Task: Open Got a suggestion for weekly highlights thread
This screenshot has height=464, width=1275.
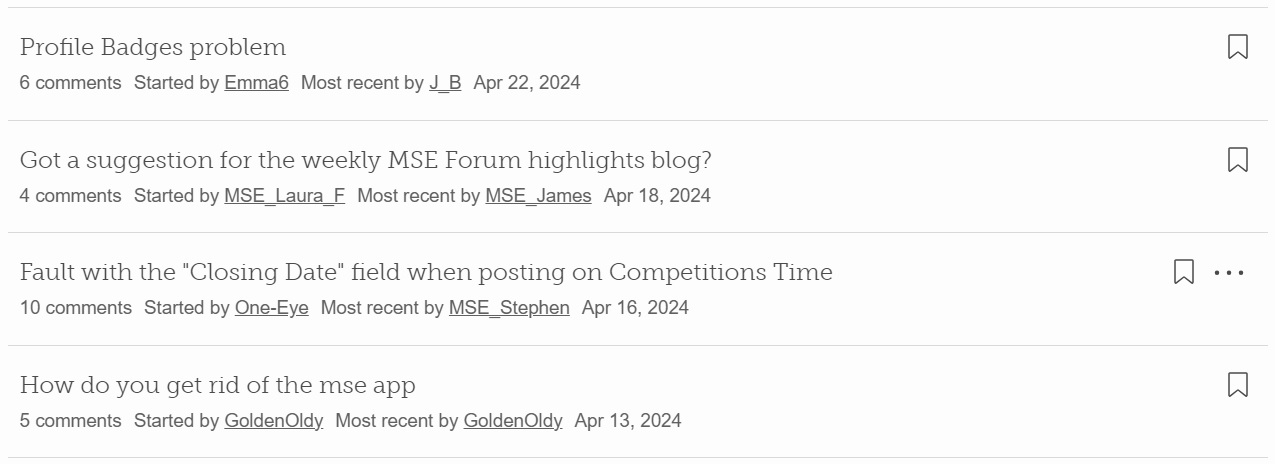Action: point(366,160)
